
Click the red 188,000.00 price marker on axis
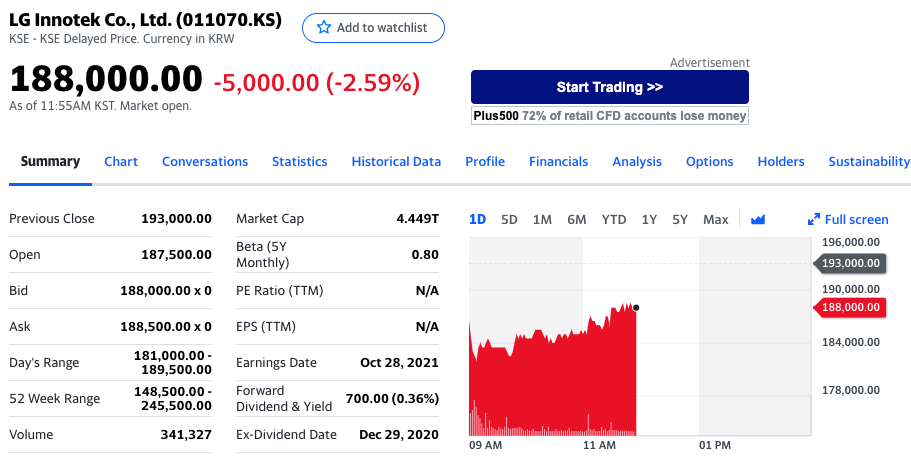point(849,307)
